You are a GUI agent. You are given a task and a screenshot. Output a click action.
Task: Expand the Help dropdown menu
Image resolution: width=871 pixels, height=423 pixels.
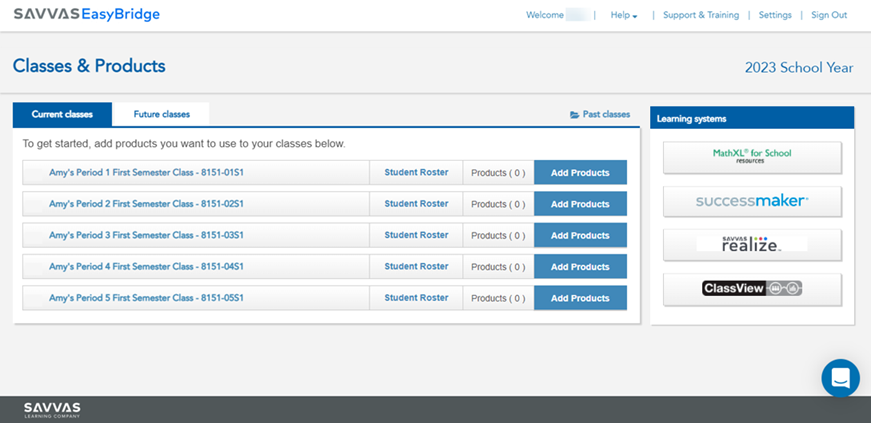coord(623,16)
